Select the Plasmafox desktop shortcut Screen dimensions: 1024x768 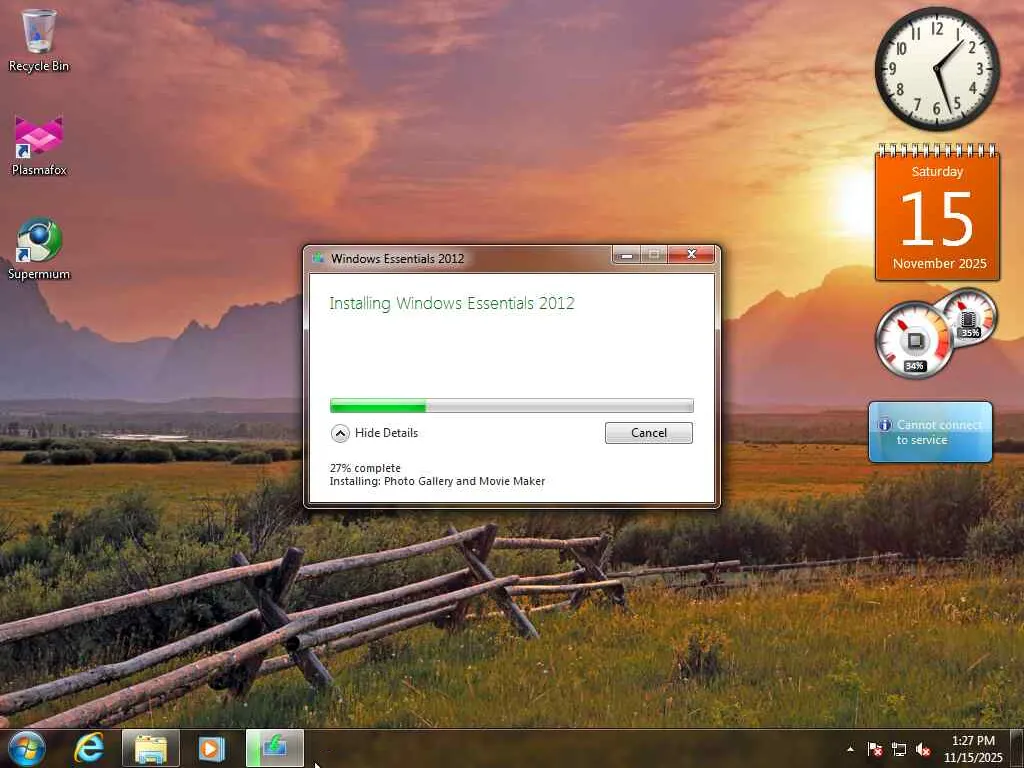[39, 145]
